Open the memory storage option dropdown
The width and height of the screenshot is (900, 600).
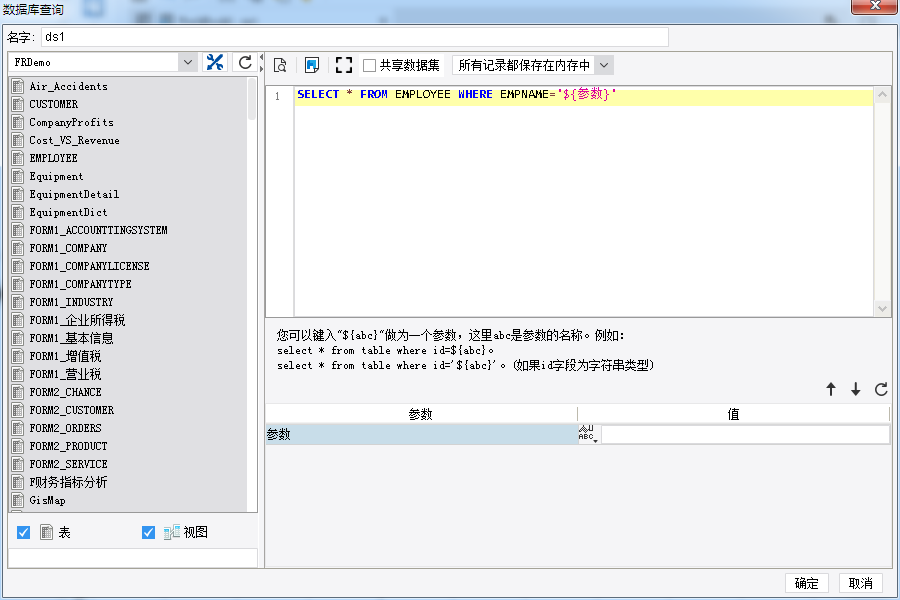(x=604, y=65)
